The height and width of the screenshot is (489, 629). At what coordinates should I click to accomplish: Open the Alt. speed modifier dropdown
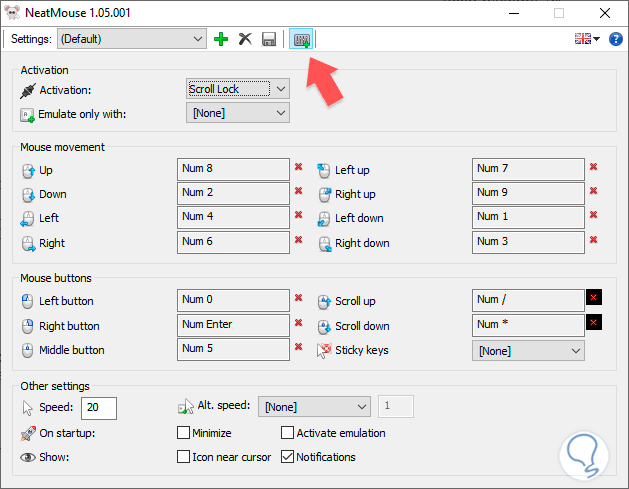pos(314,407)
